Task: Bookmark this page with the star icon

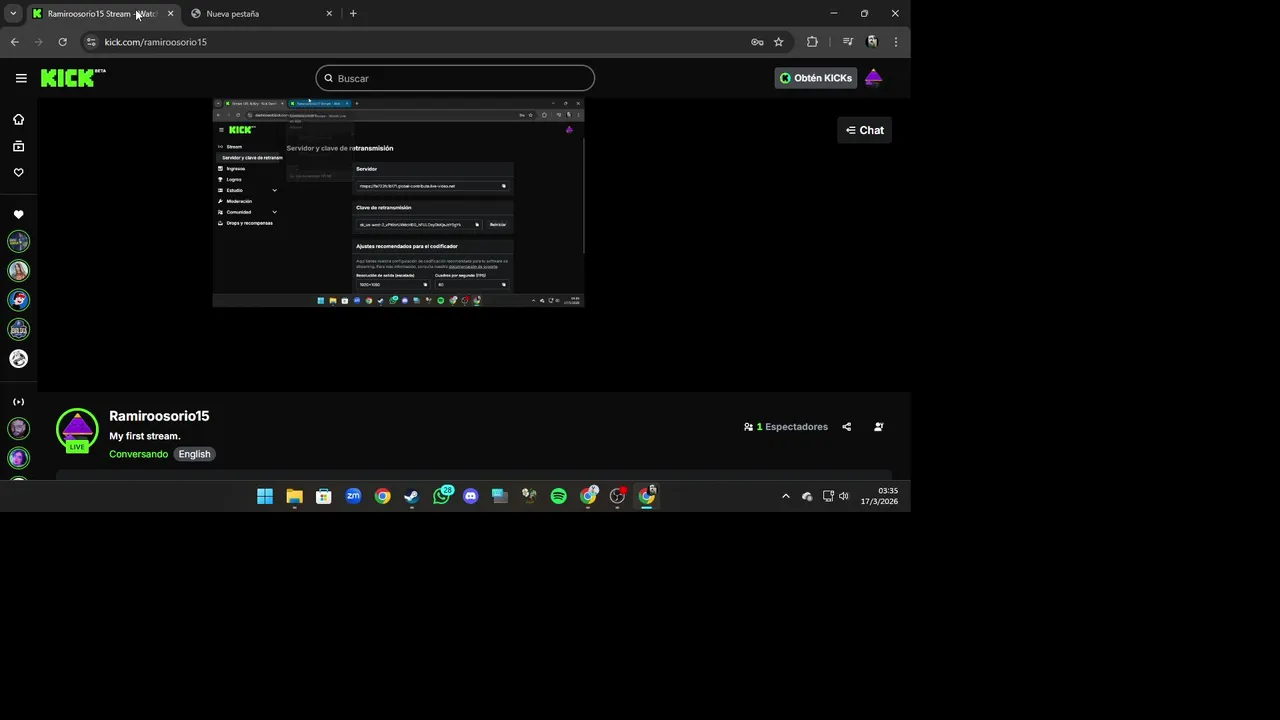Action: pos(779,42)
